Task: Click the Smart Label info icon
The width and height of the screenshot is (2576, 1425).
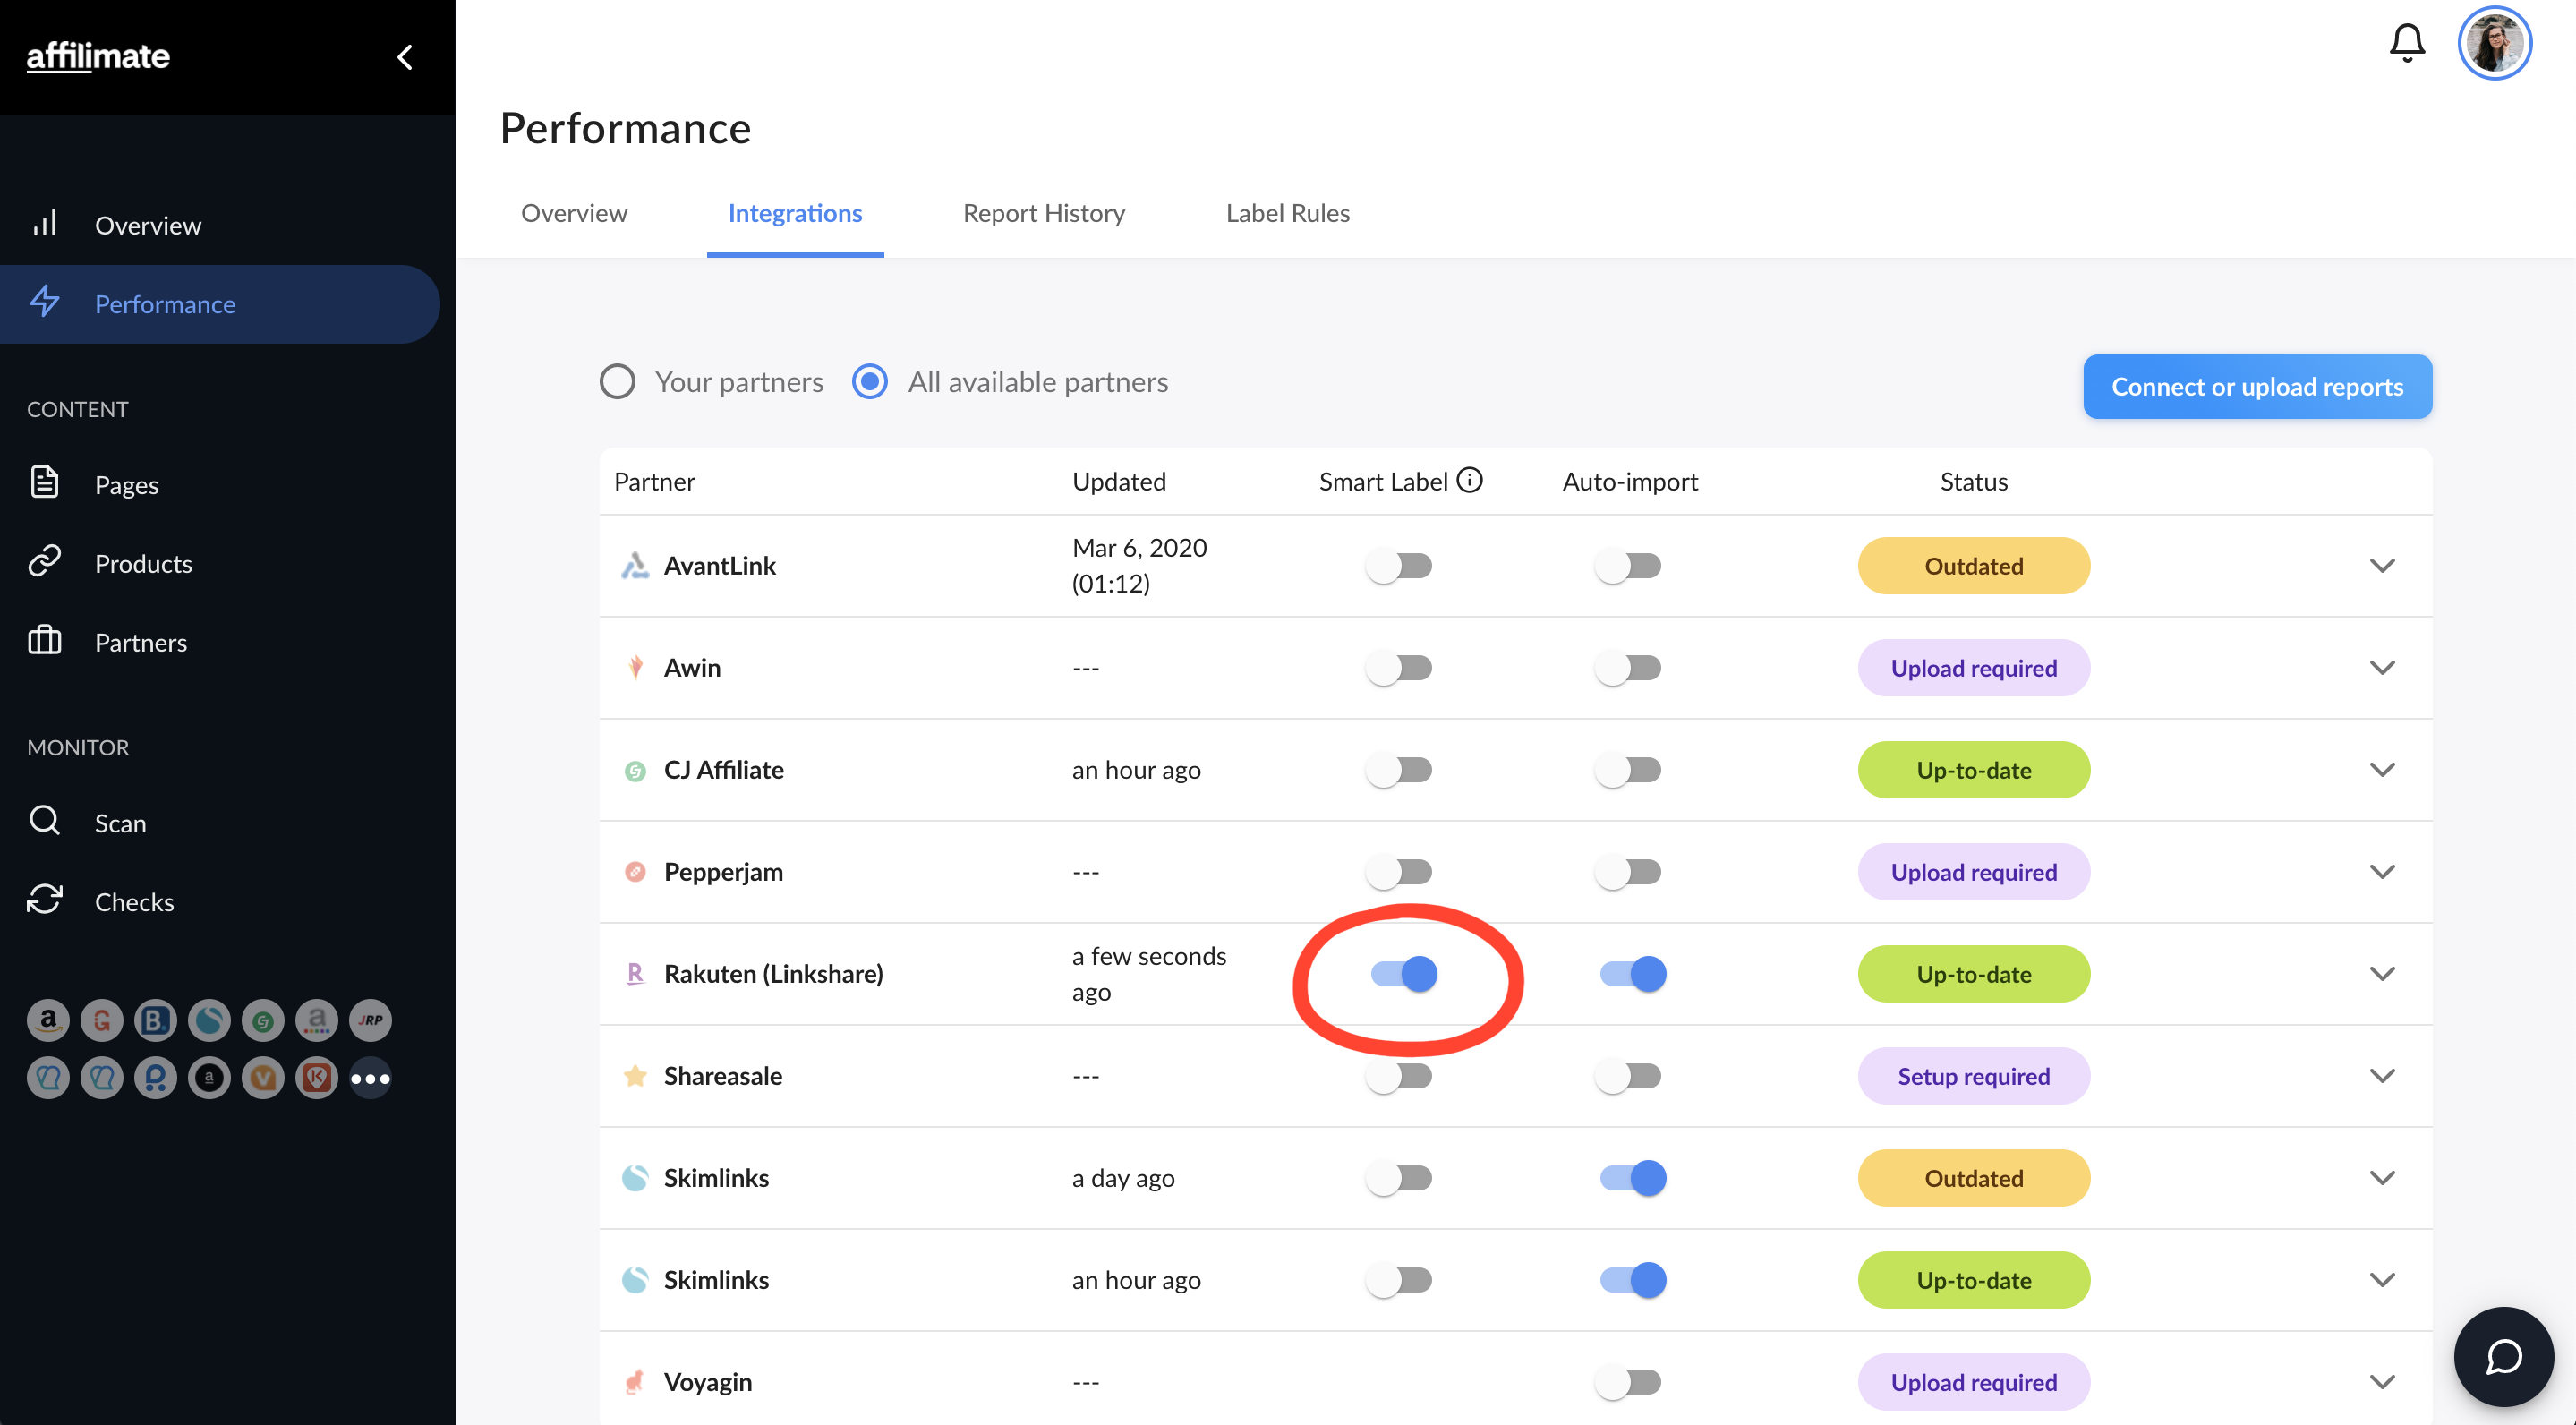Action: pos(1469,481)
